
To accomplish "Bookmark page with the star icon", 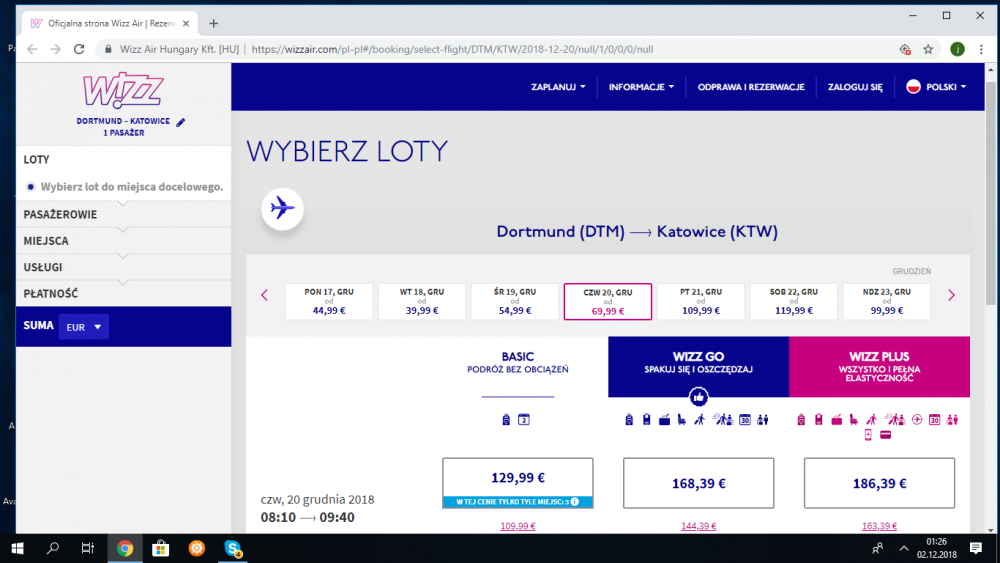I will [x=928, y=48].
